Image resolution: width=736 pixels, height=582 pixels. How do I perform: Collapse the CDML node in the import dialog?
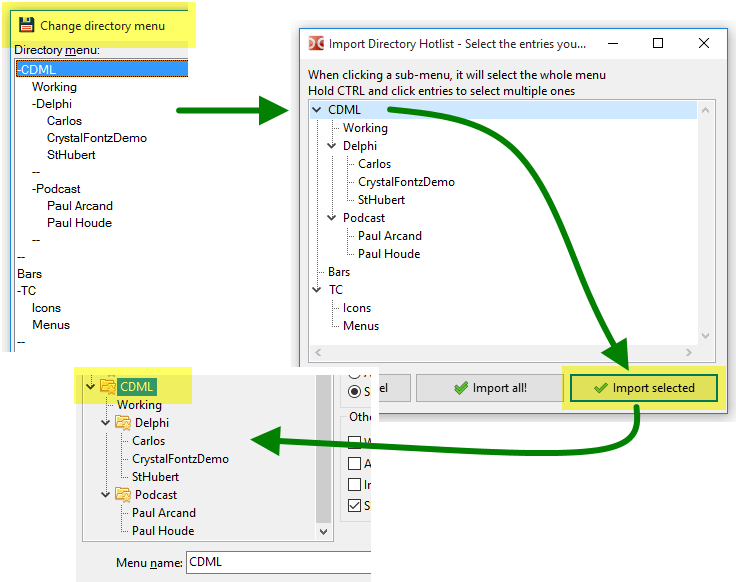pos(317,110)
